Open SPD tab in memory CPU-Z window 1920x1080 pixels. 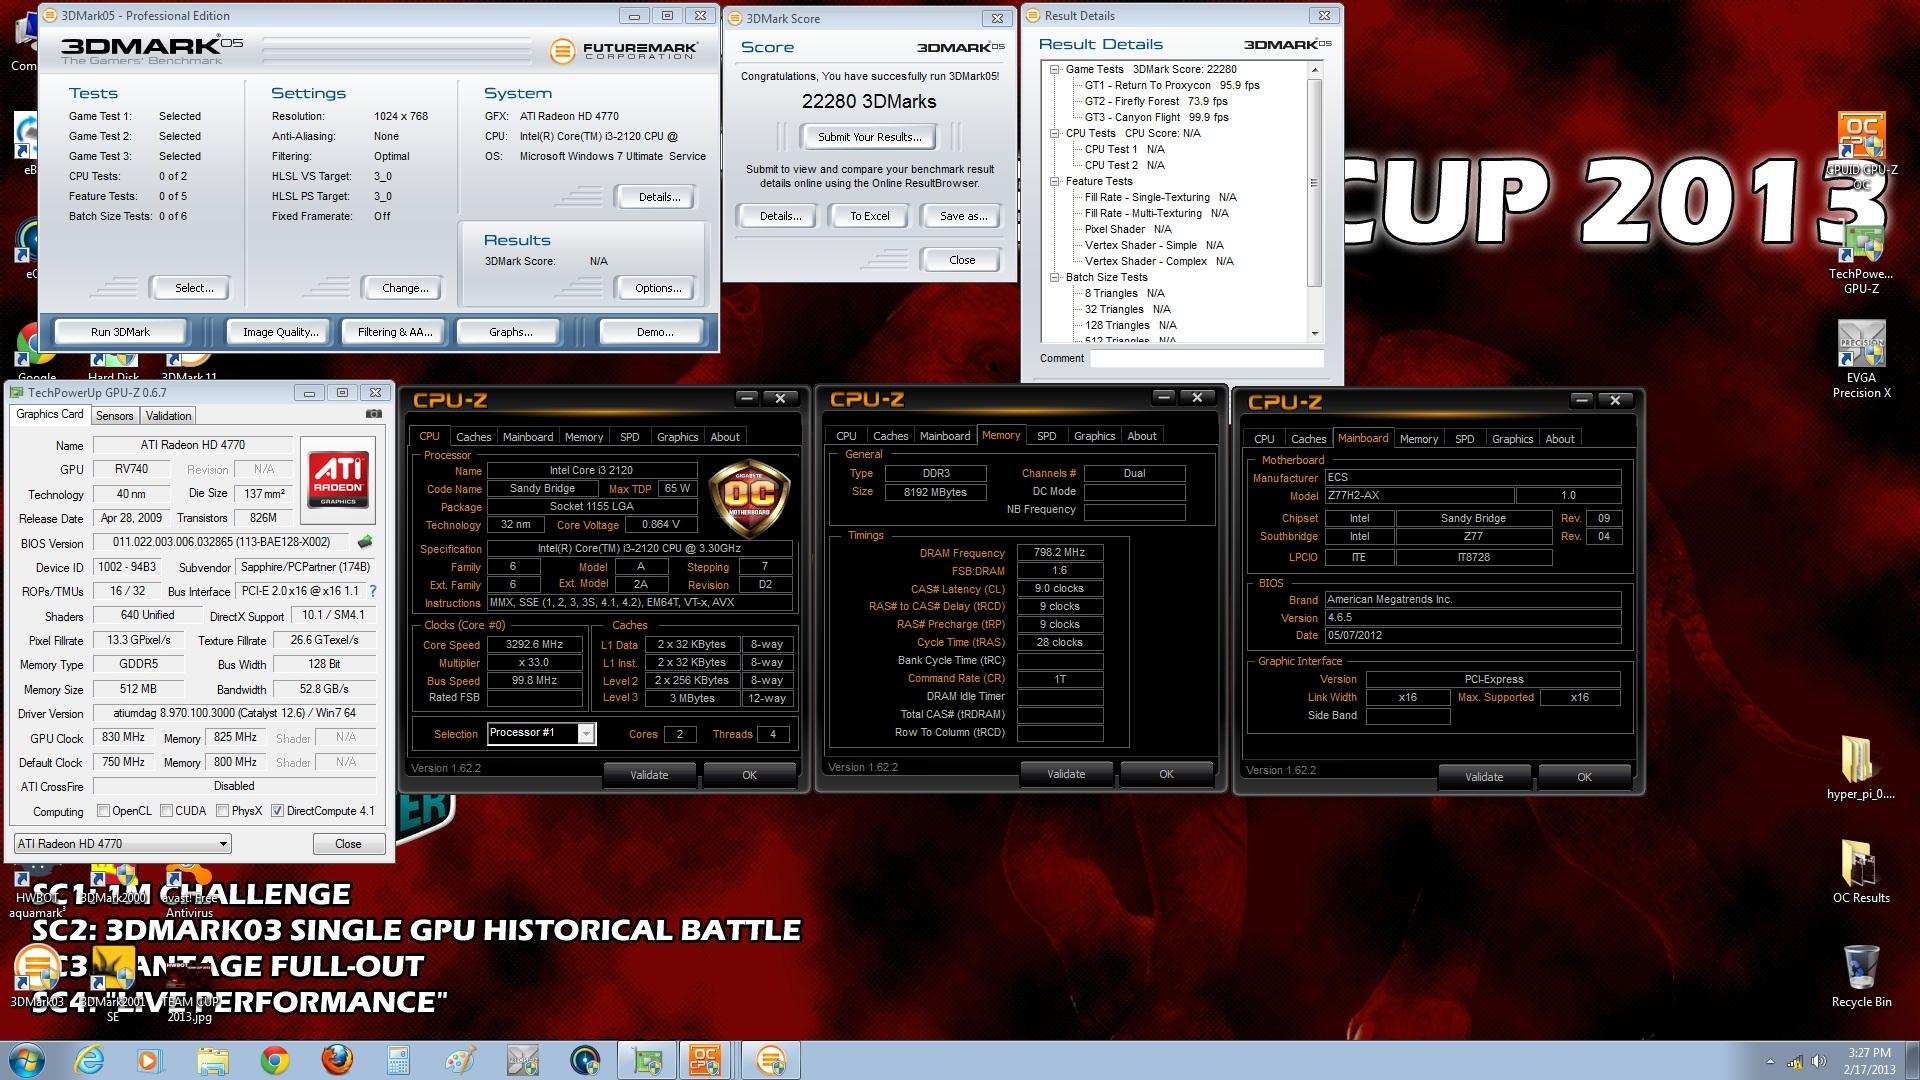(1046, 436)
